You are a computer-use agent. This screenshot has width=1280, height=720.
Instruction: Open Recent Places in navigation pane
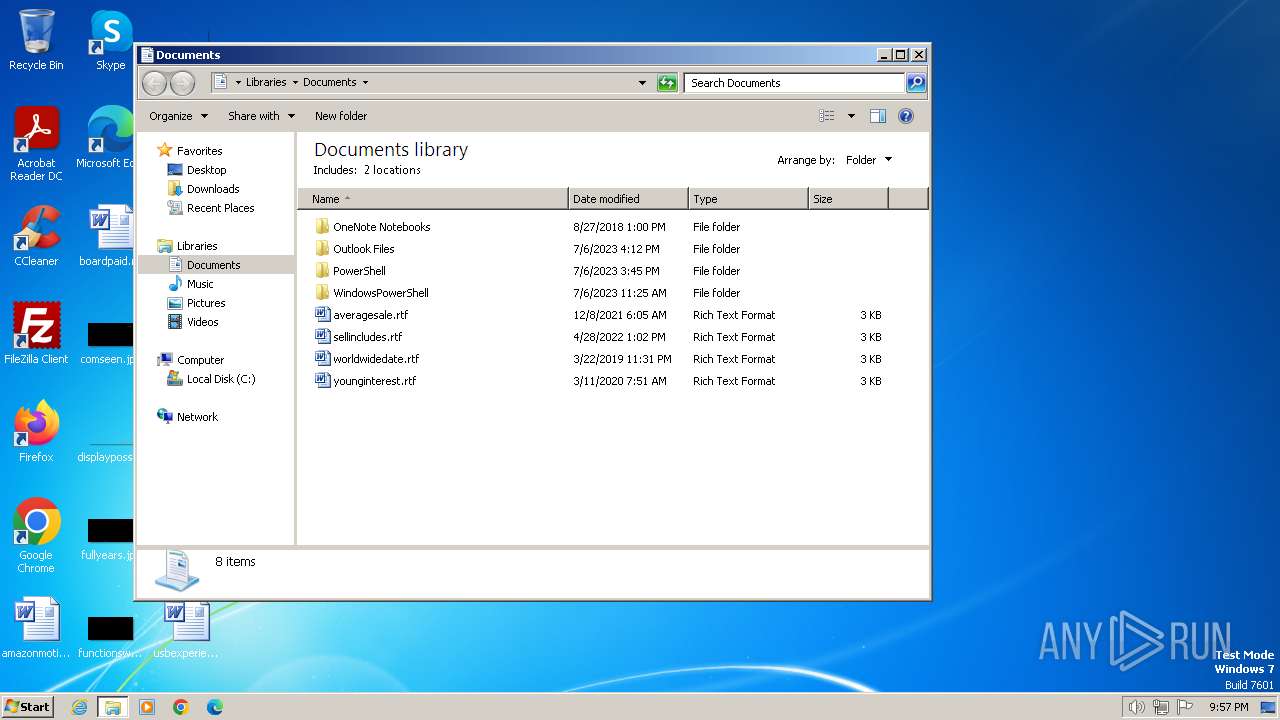tap(220, 208)
